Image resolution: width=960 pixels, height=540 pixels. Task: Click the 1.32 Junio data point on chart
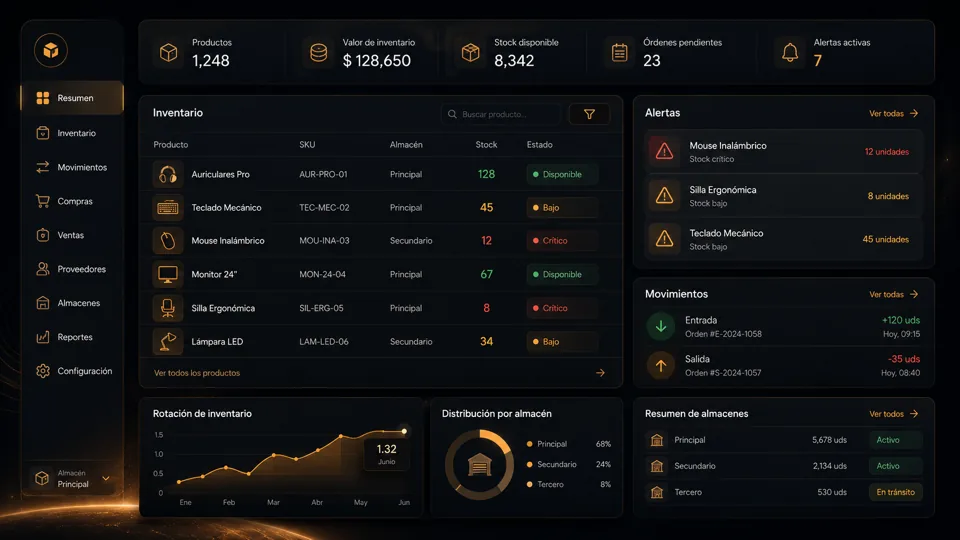[x=404, y=432]
